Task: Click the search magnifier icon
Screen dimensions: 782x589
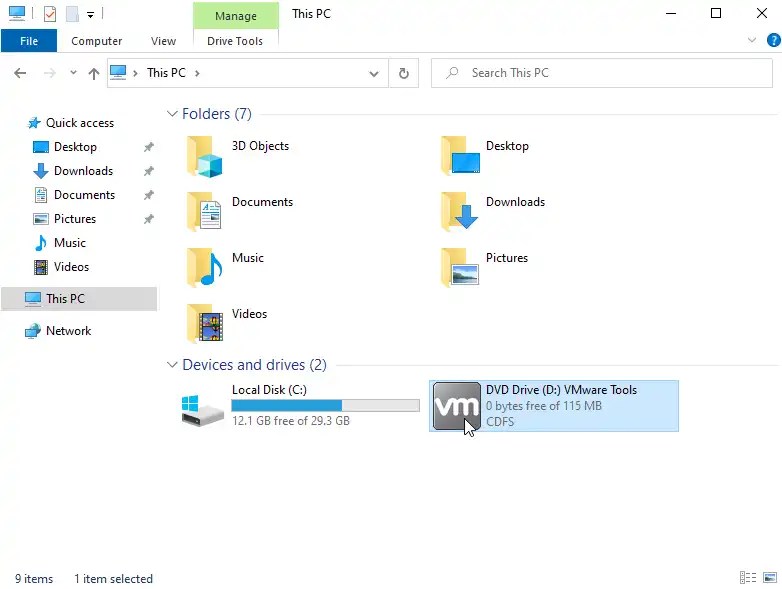Action: pos(452,73)
